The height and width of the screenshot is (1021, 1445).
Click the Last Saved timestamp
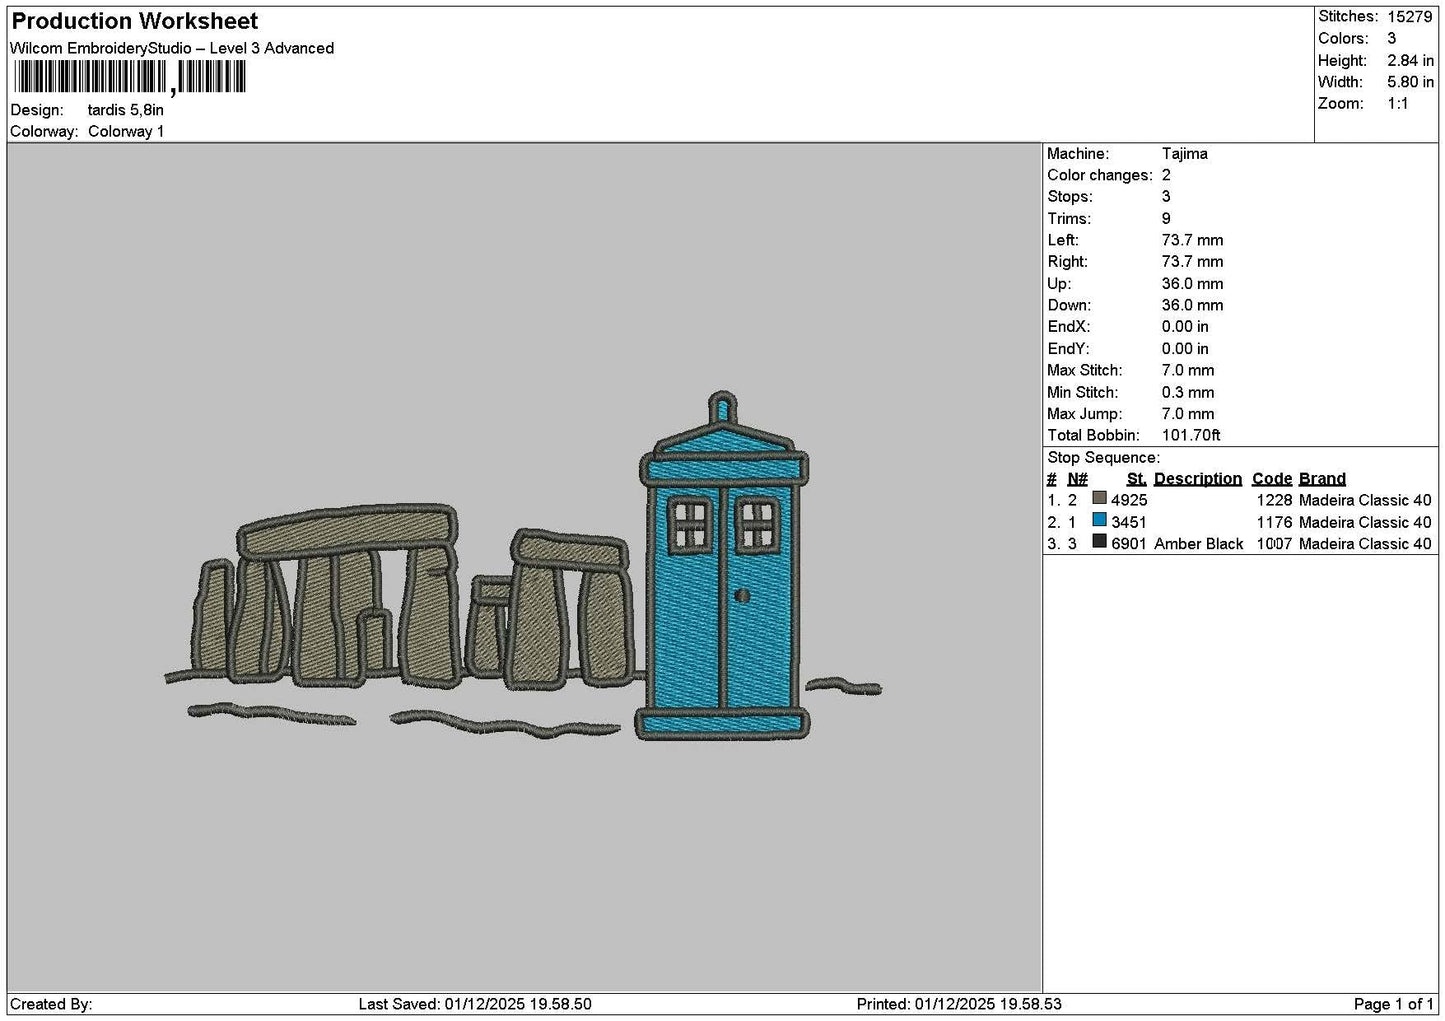(x=475, y=1004)
